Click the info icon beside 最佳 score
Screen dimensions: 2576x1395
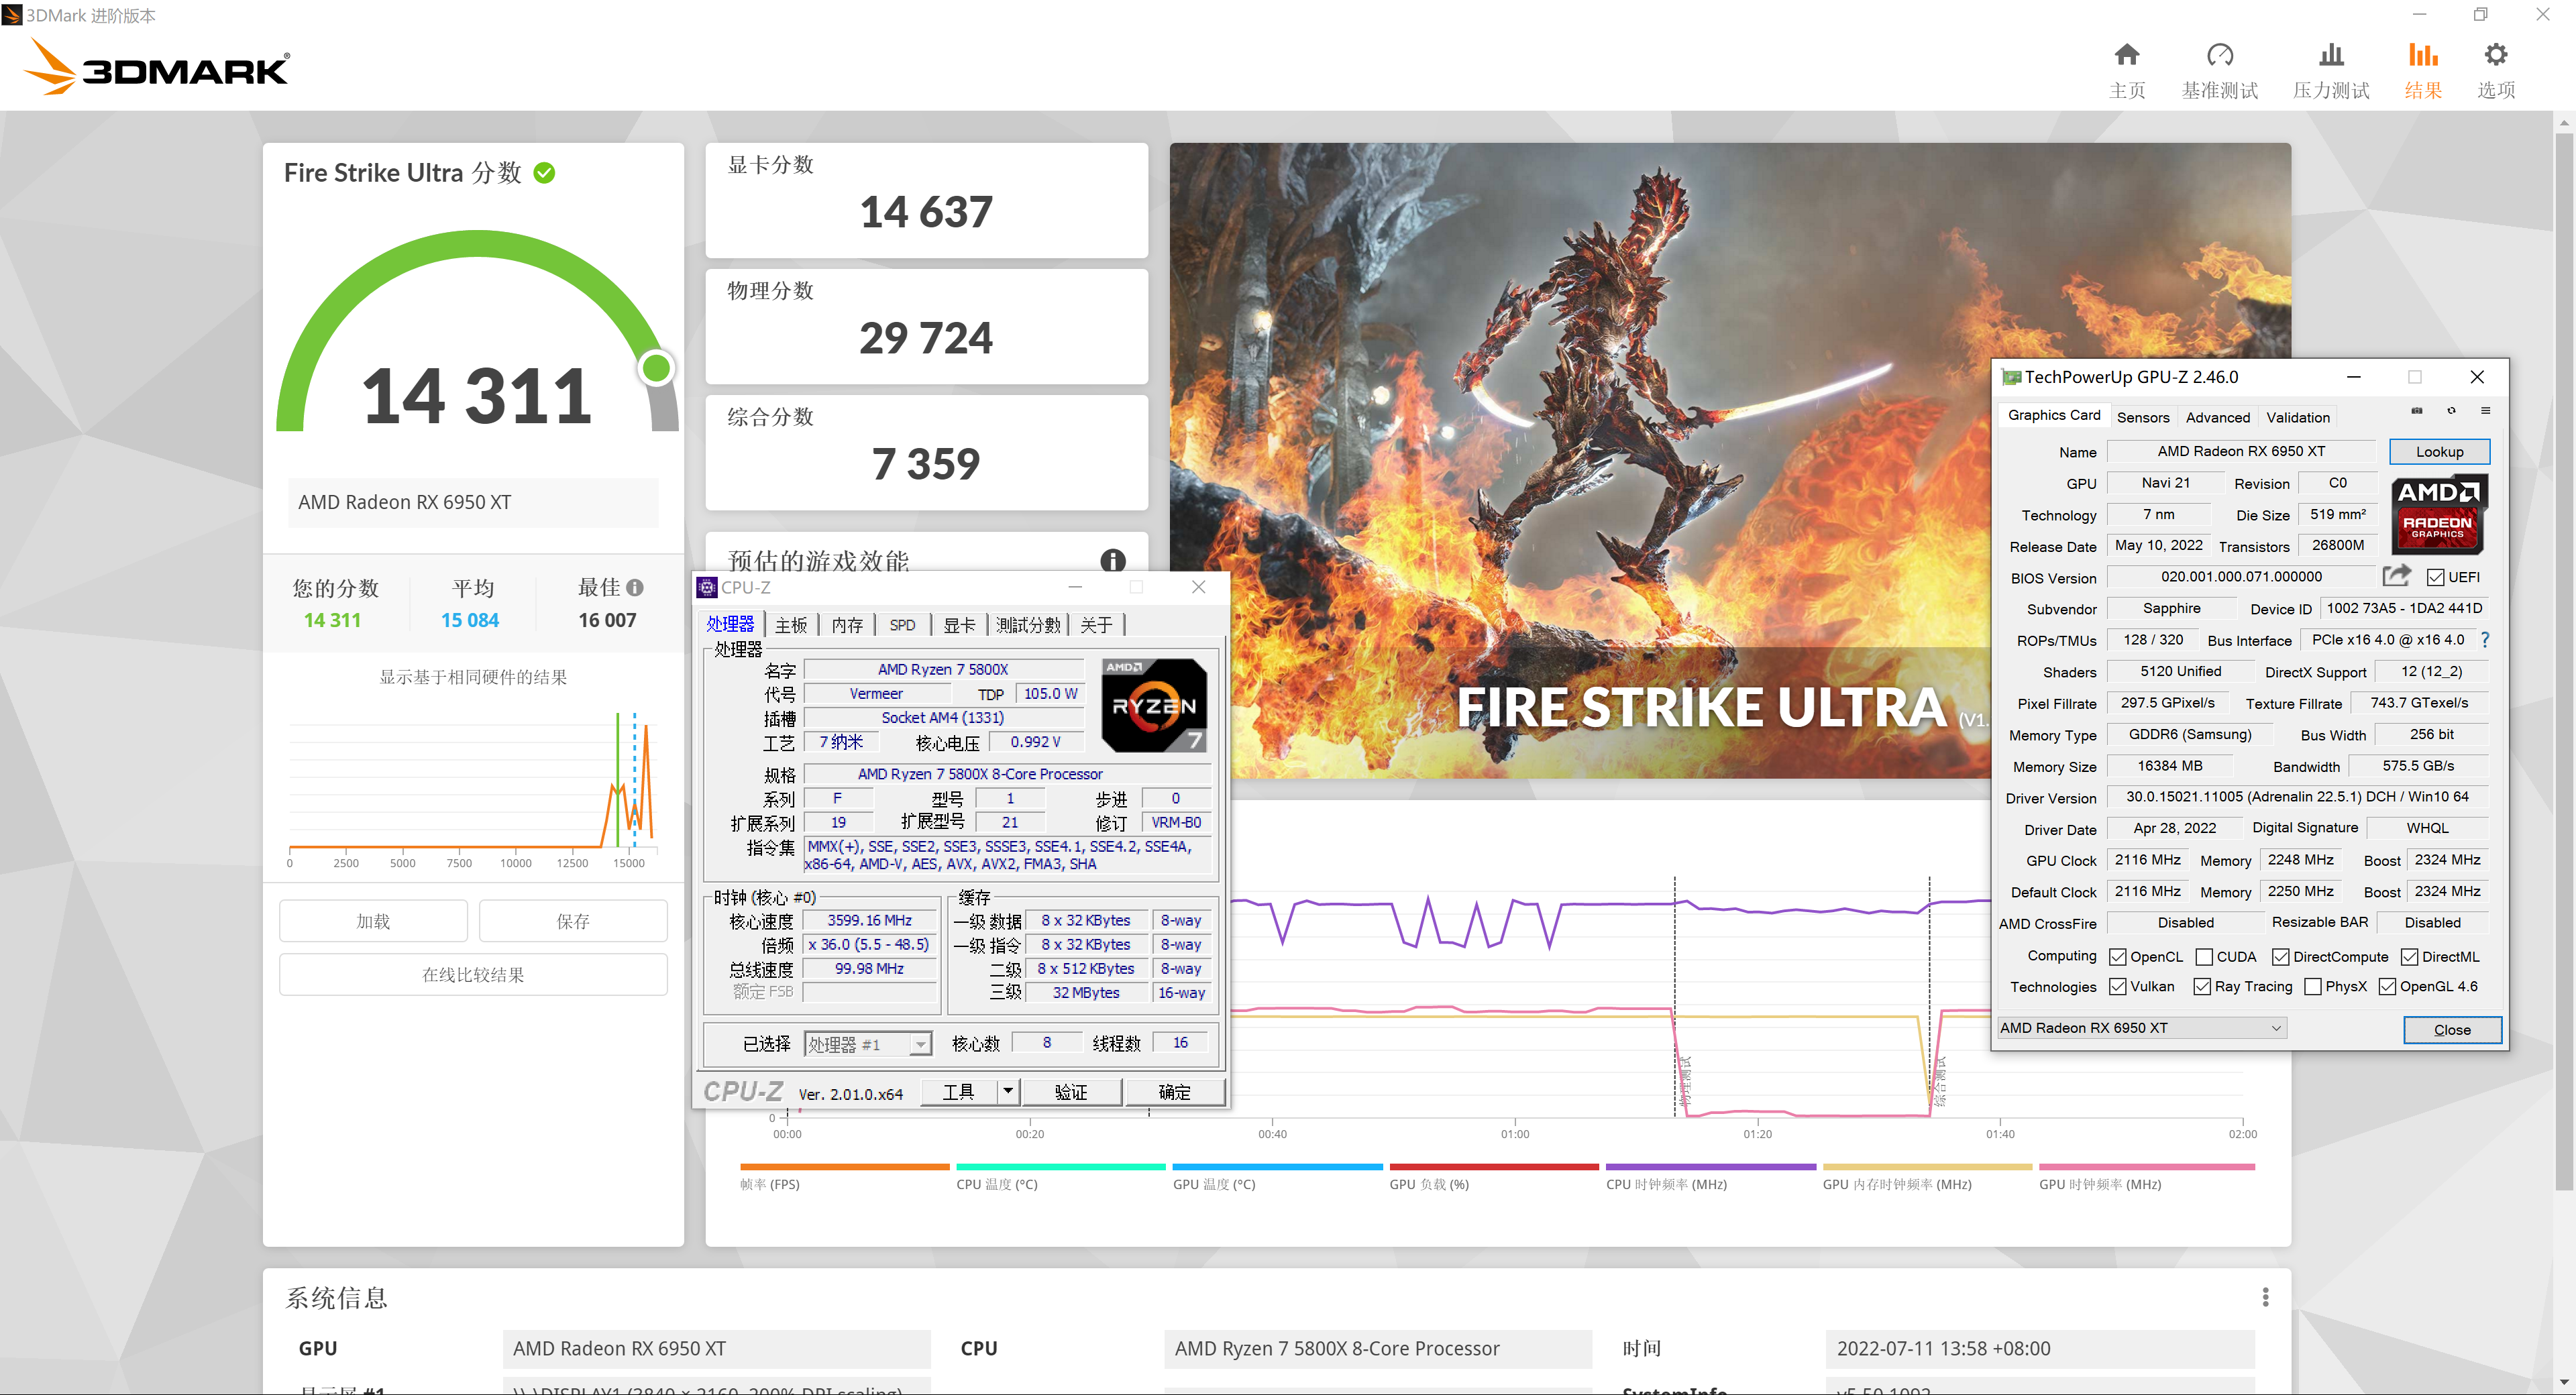(x=635, y=588)
